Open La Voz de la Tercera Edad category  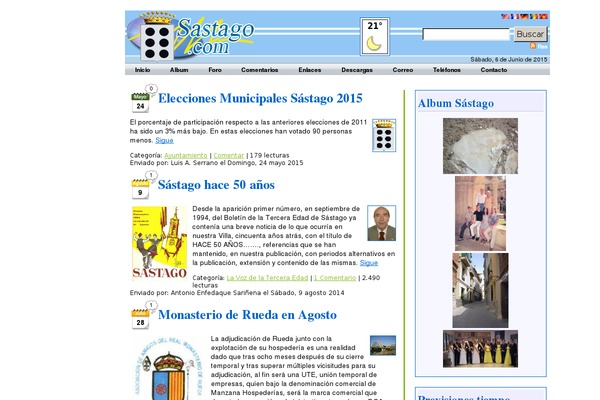pyautogui.click(x=267, y=278)
